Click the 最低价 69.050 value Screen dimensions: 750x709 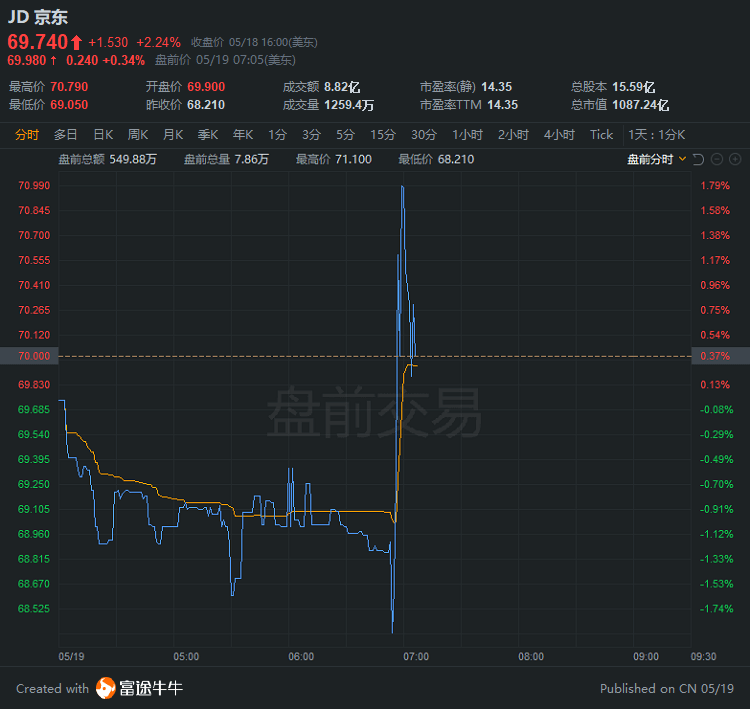point(69,105)
